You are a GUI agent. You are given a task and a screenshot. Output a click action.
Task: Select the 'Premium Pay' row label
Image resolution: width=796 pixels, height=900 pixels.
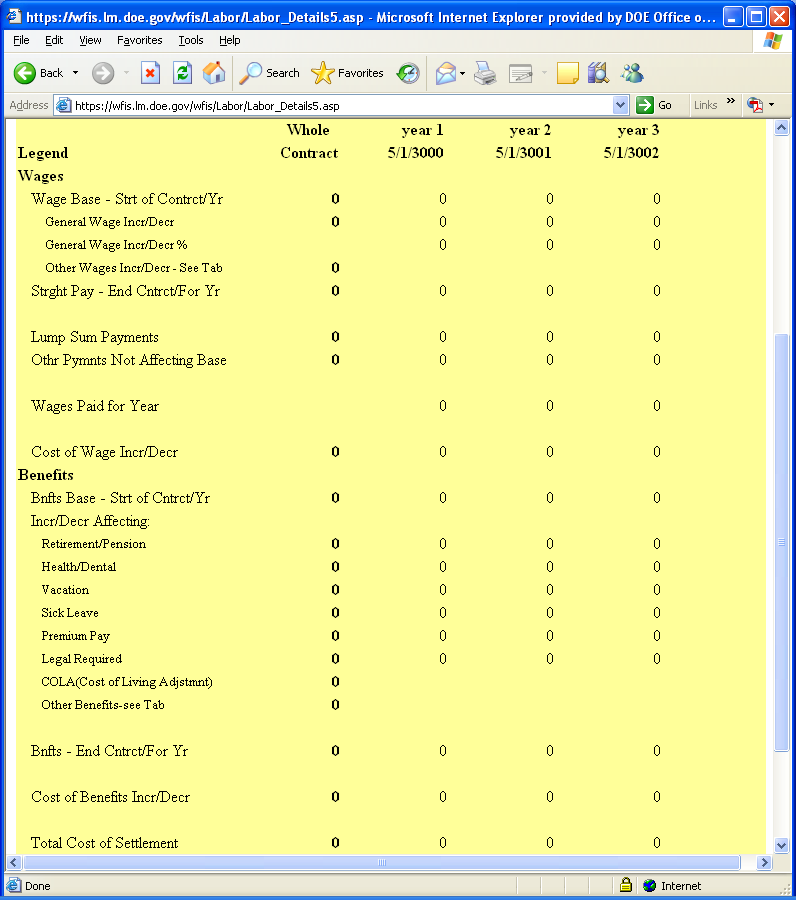75,636
